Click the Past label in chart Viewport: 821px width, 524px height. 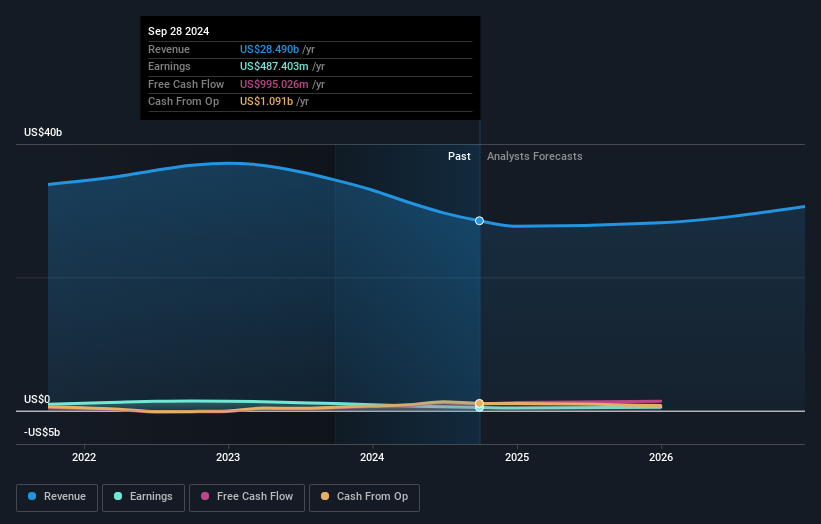click(459, 156)
